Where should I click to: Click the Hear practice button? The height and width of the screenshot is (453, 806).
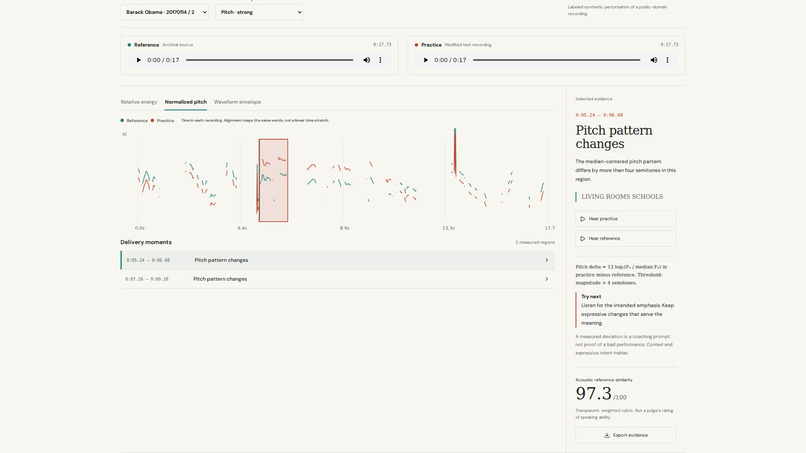pos(626,219)
